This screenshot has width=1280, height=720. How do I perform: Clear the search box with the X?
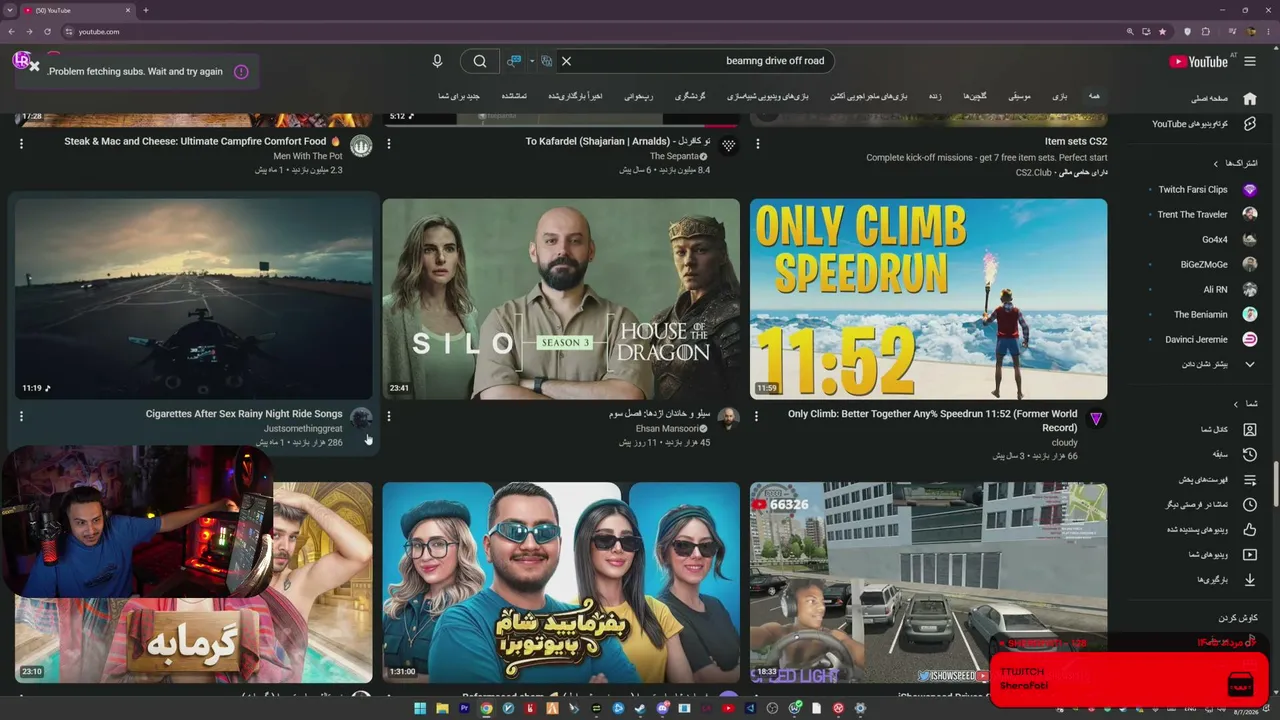(566, 61)
